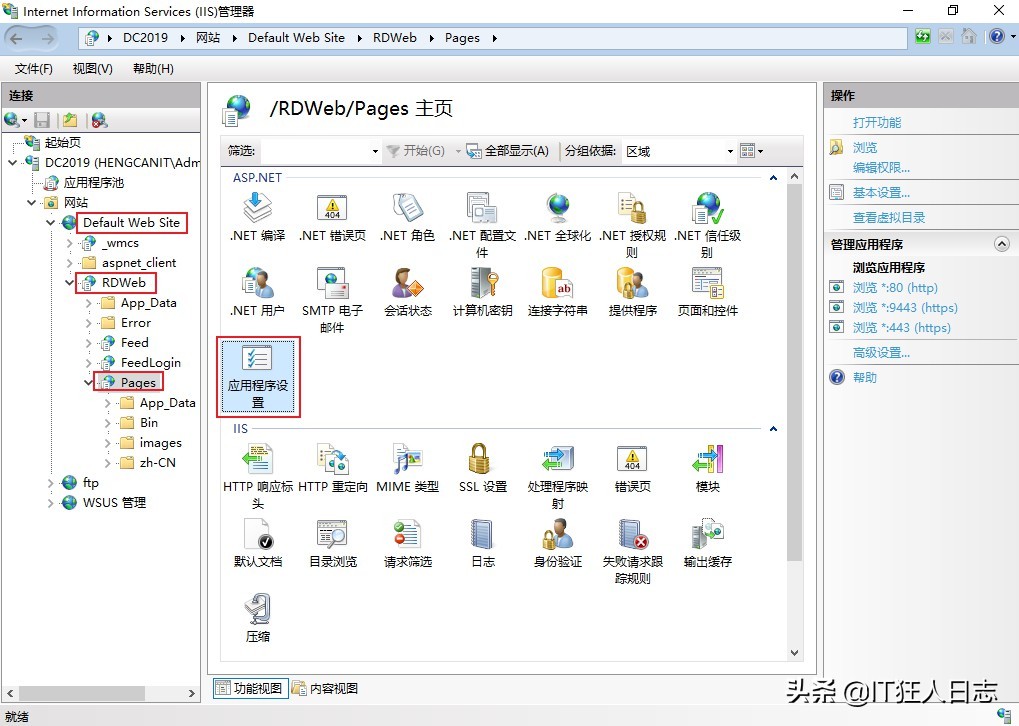Open the SMTP 电子邮件 feature icon
The image size is (1019, 726).
pyautogui.click(x=332, y=300)
